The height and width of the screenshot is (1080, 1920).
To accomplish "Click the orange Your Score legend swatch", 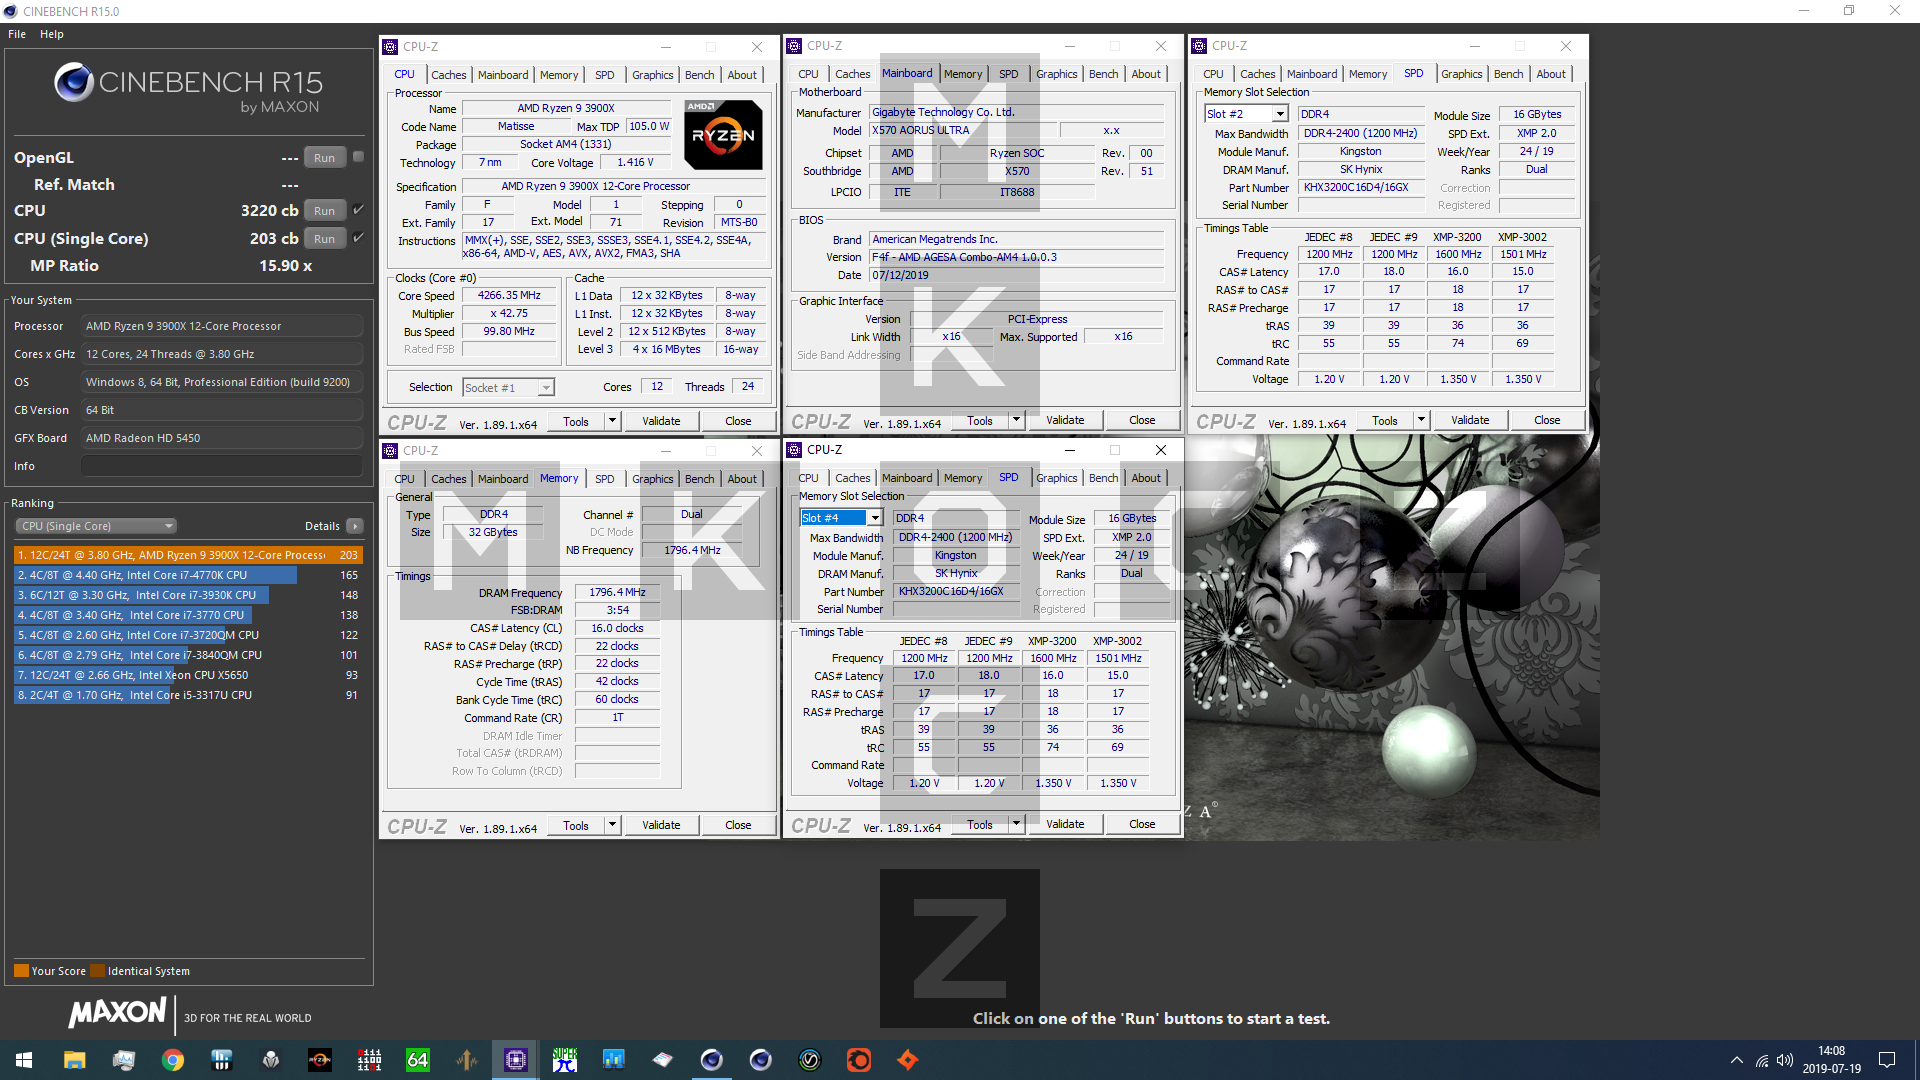I will coord(21,970).
